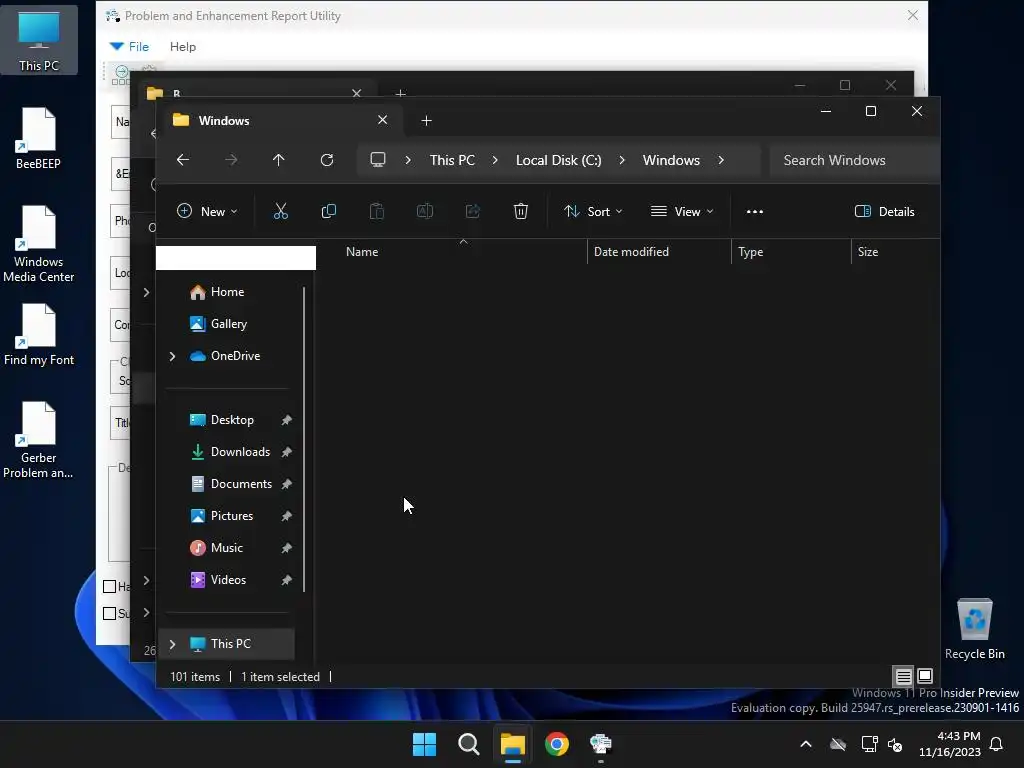Open Help menu in Report Utility
1024x768 pixels.
point(183,46)
